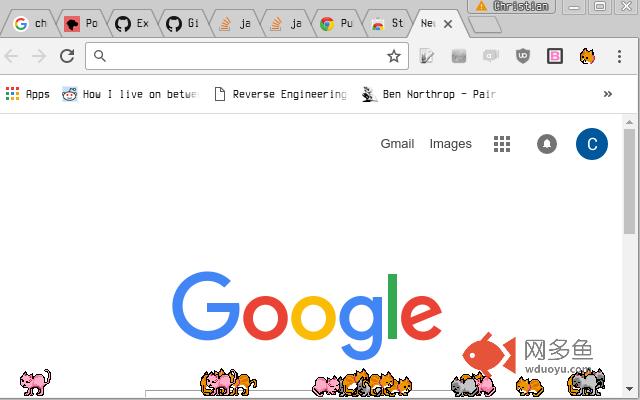Click the Christian profile button
The height and width of the screenshot is (400, 640).
click(x=511, y=6)
